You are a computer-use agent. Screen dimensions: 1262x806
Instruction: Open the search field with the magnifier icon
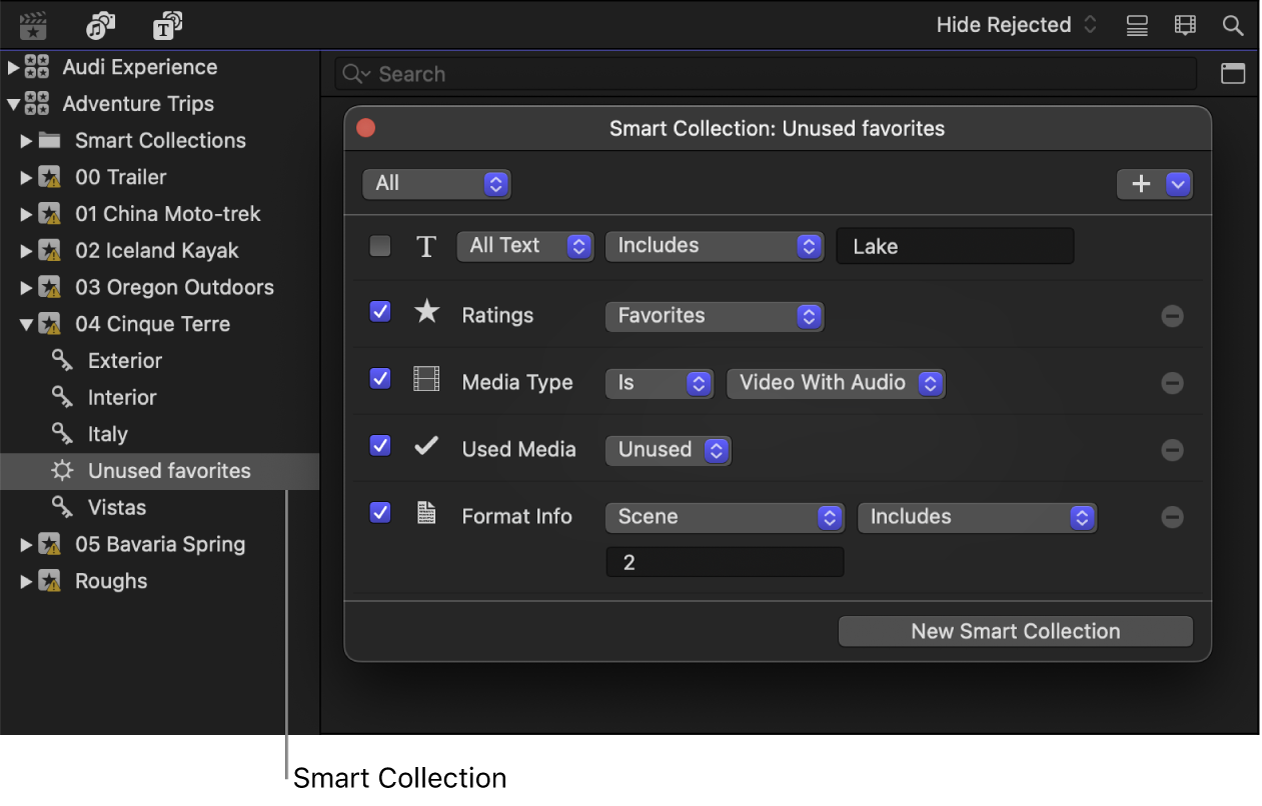(1232, 24)
